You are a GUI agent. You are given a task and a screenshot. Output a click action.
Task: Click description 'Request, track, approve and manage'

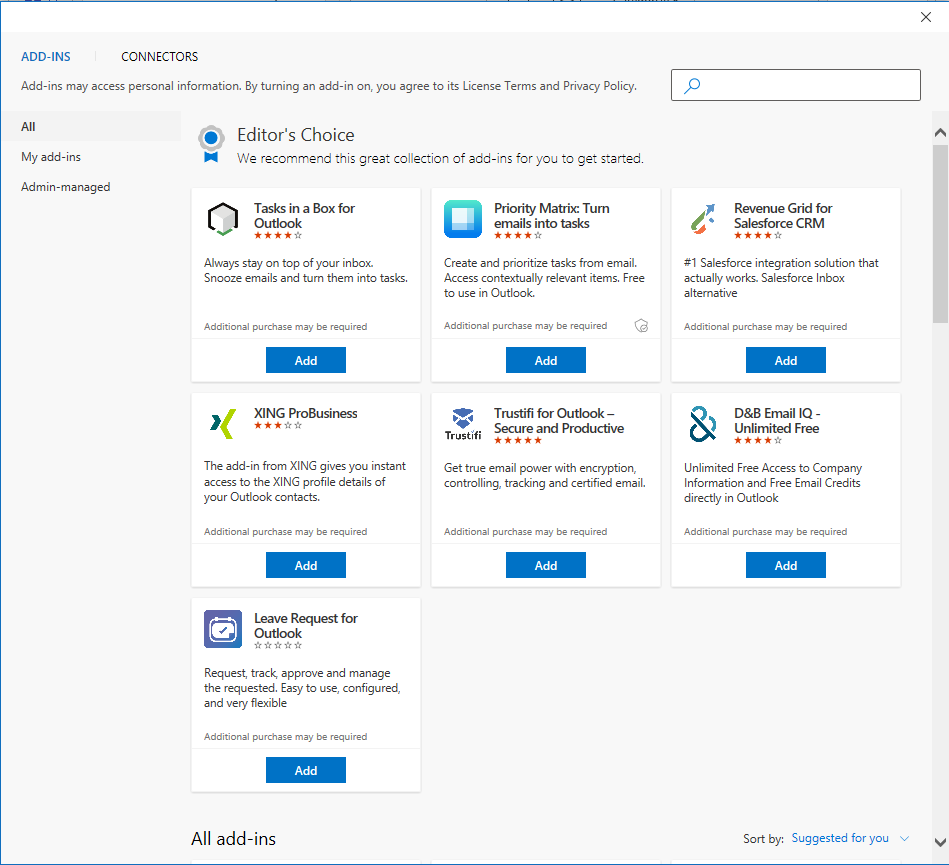[302, 688]
